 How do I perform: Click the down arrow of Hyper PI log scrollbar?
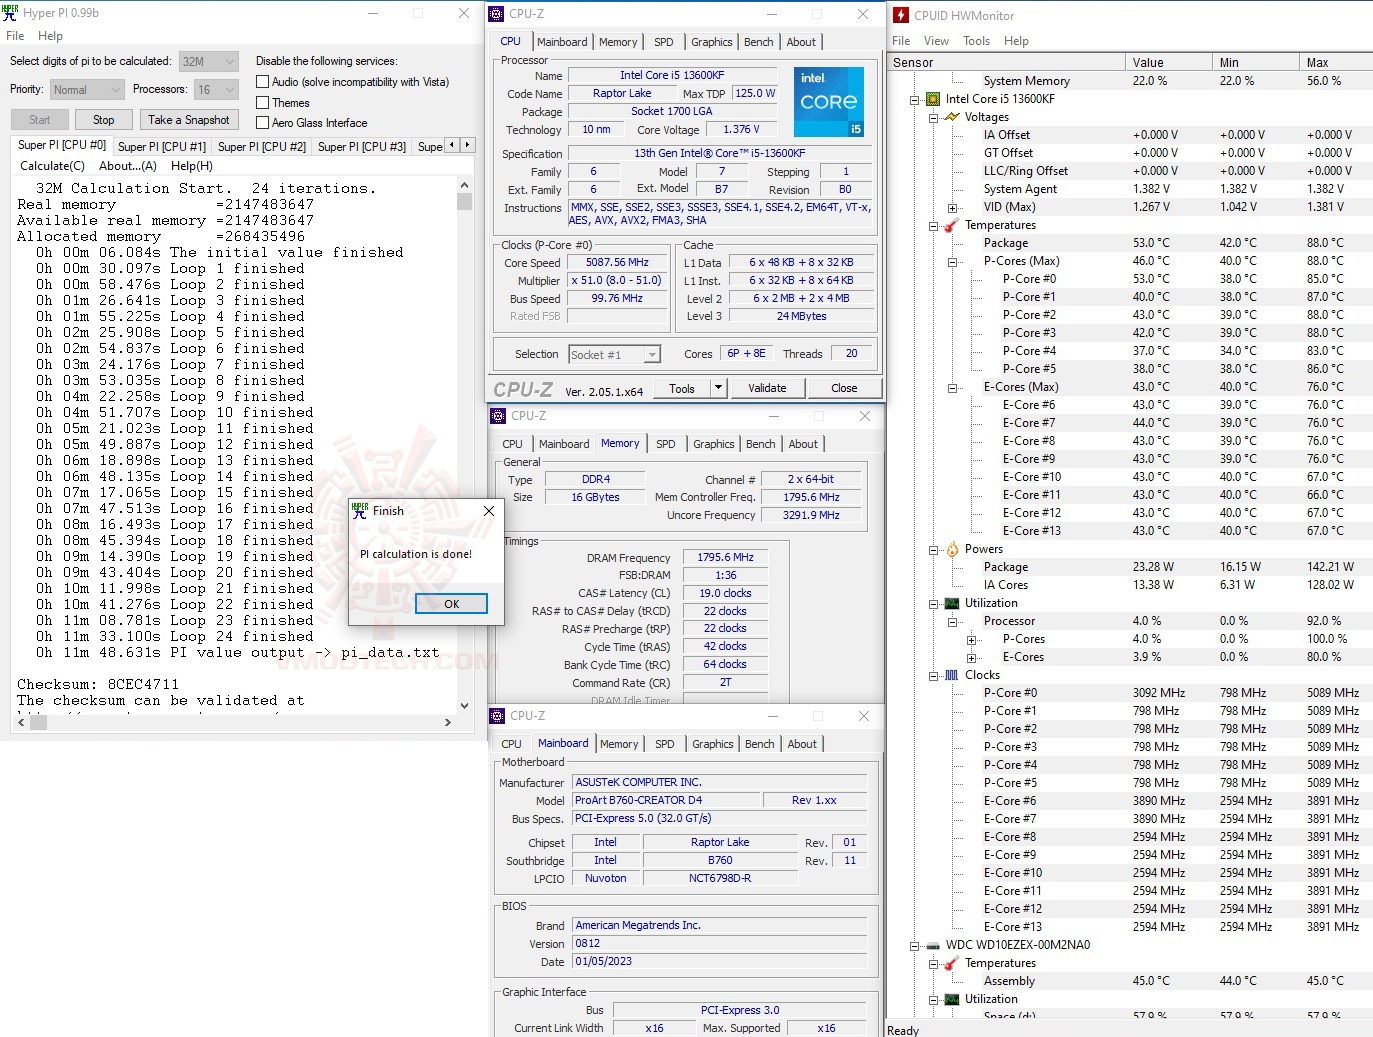(x=464, y=705)
